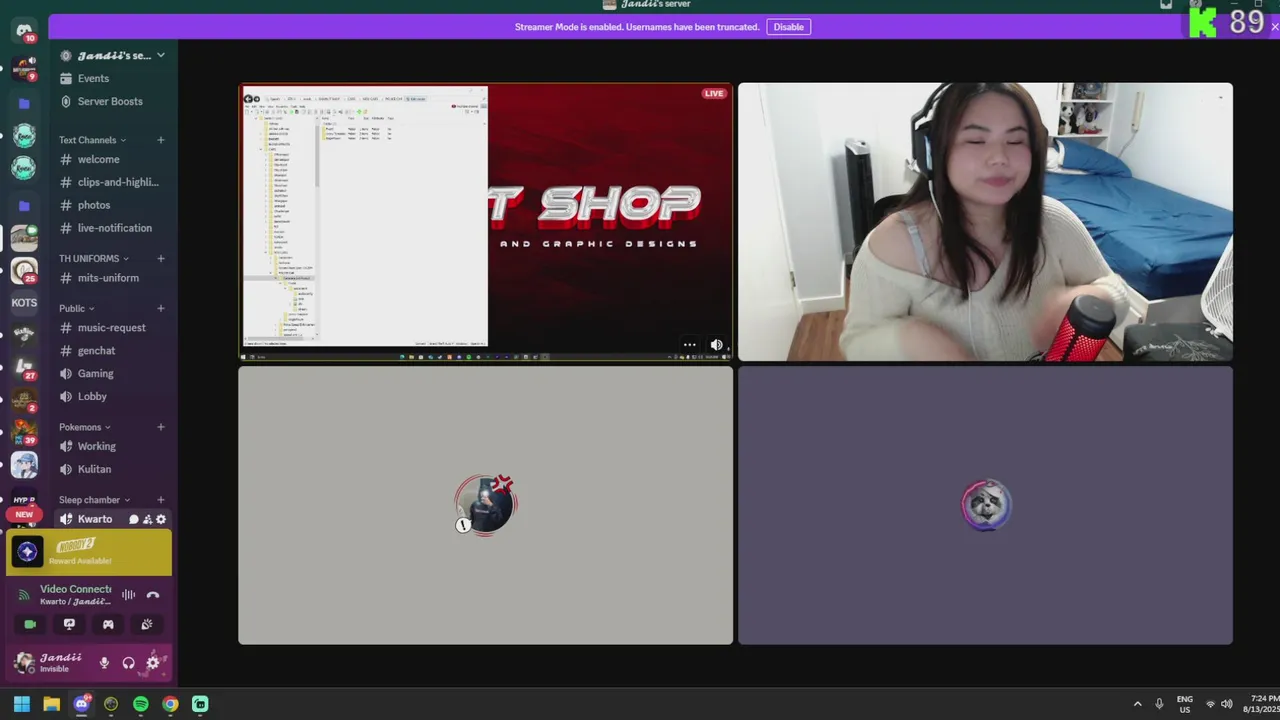Adjust stream volume speaker icon
1280x720 pixels.
point(716,345)
